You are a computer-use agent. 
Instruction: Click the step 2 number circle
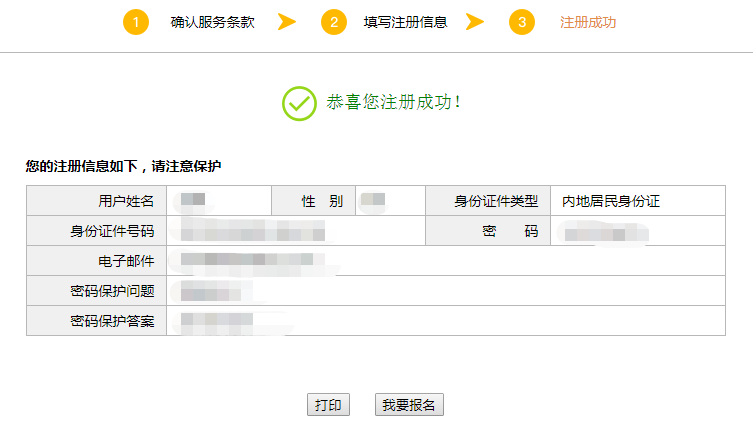point(334,22)
